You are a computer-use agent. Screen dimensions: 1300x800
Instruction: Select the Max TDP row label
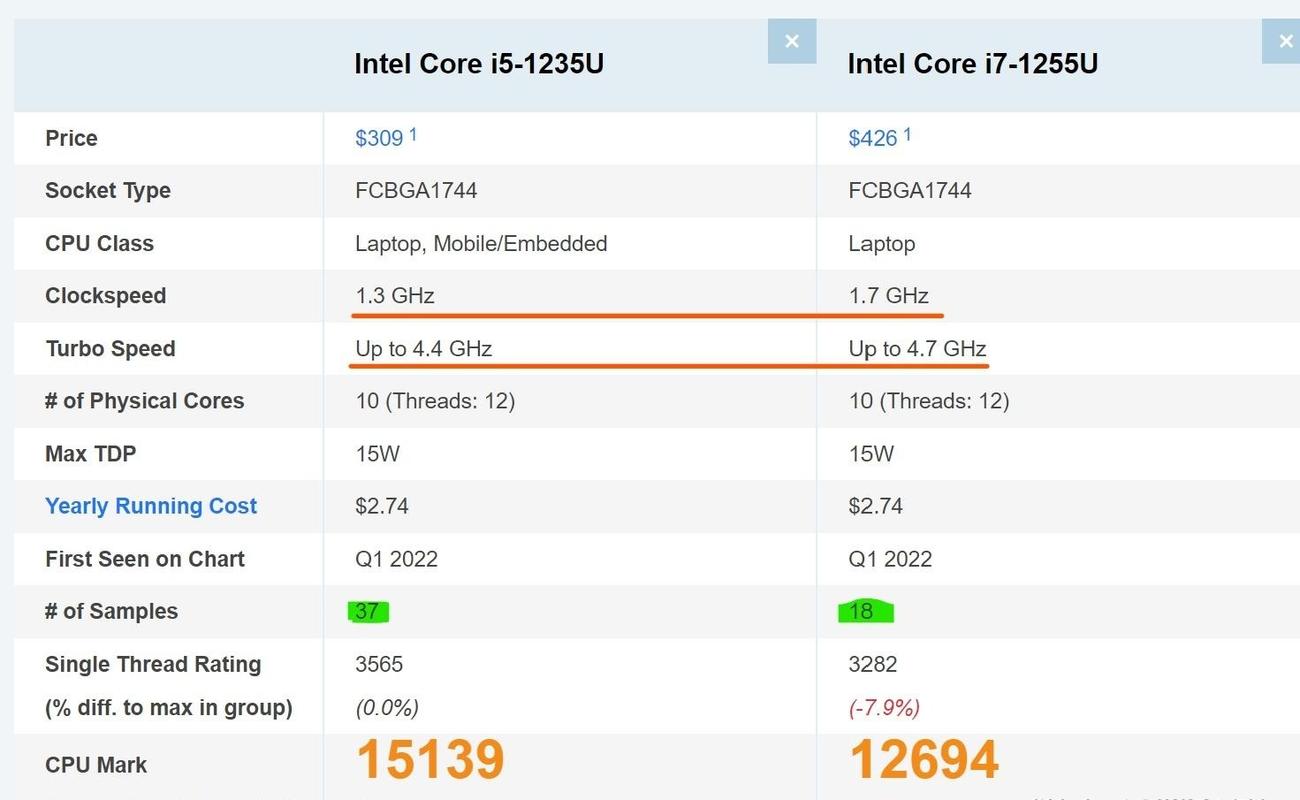tap(90, 453)
